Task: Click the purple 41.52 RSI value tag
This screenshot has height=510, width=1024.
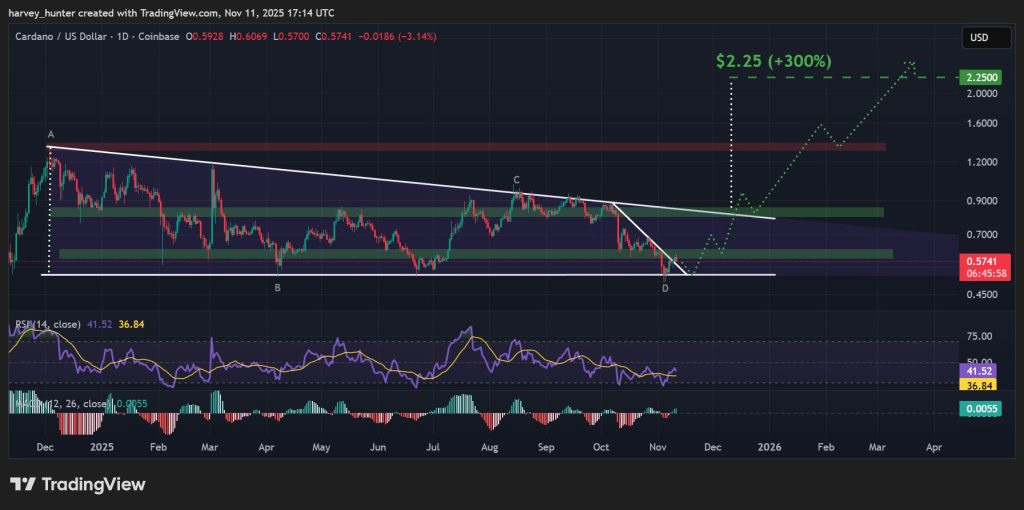Action: click(976, 370)
